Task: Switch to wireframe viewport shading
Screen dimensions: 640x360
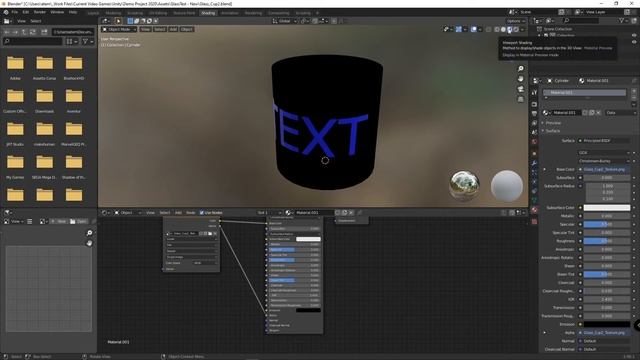Action: [497, 29]
